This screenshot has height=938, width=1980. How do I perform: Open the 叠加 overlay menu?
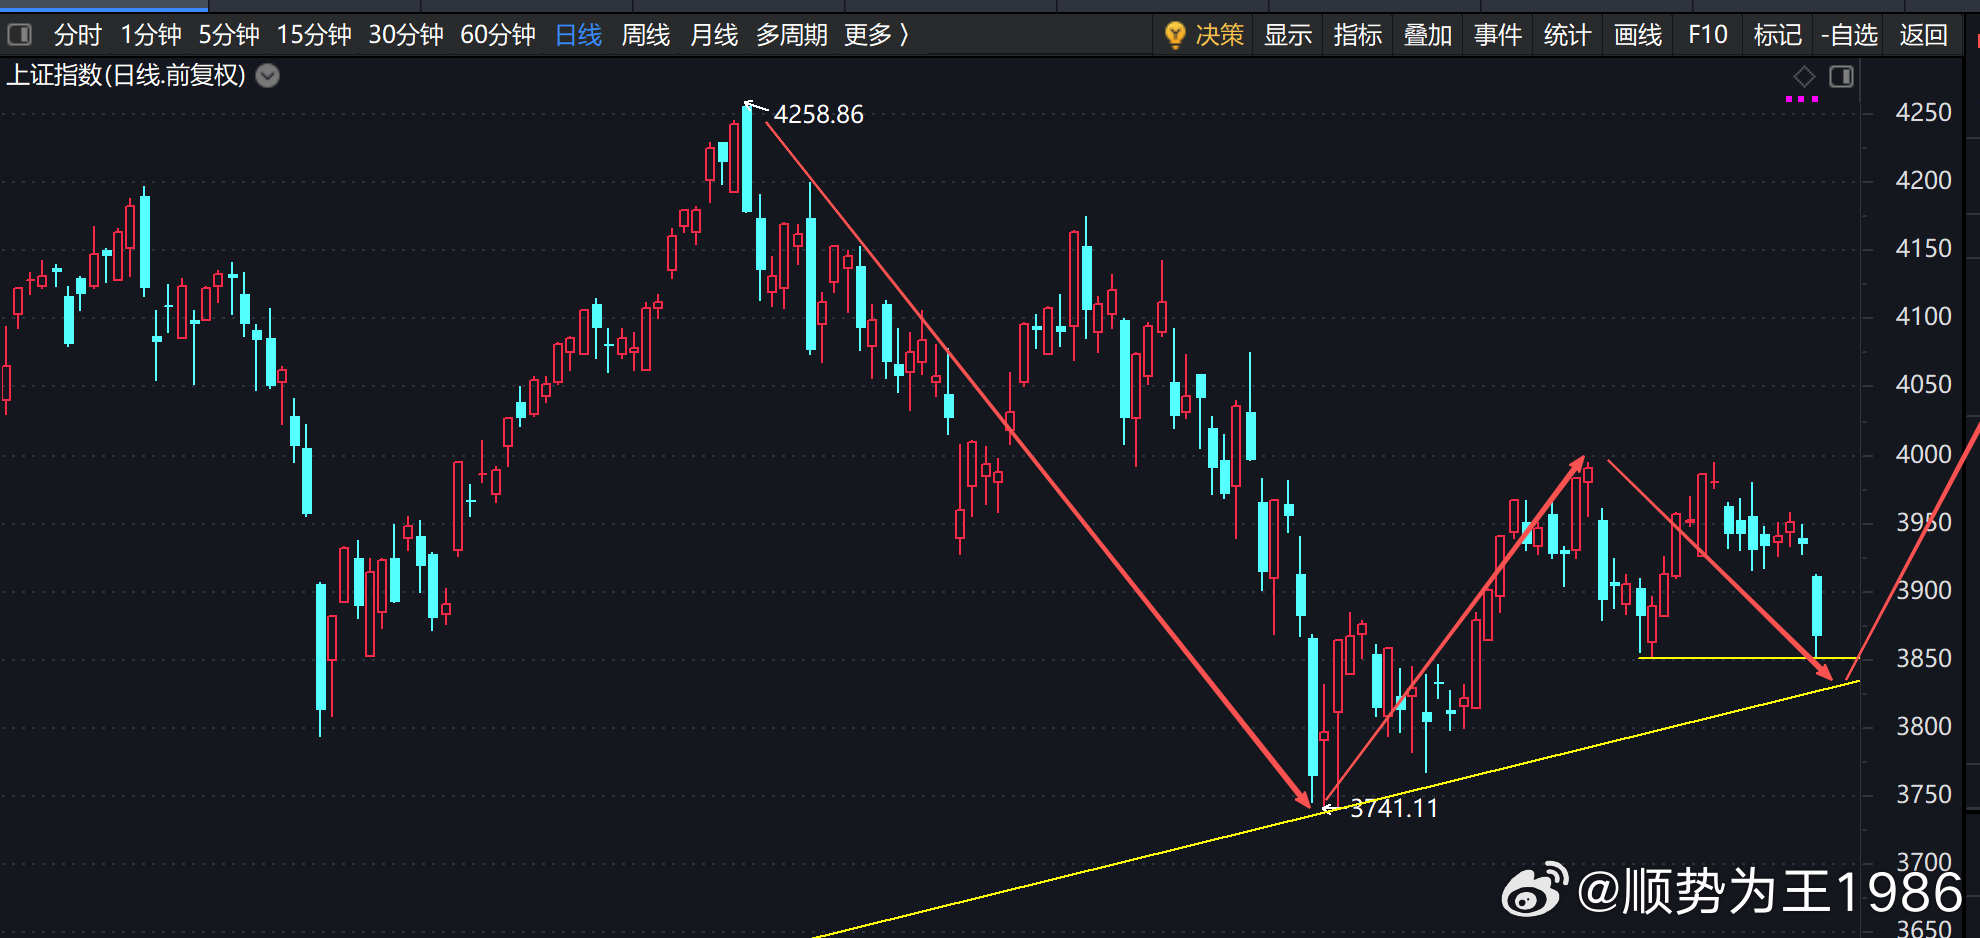click(x=1428, y=36)
